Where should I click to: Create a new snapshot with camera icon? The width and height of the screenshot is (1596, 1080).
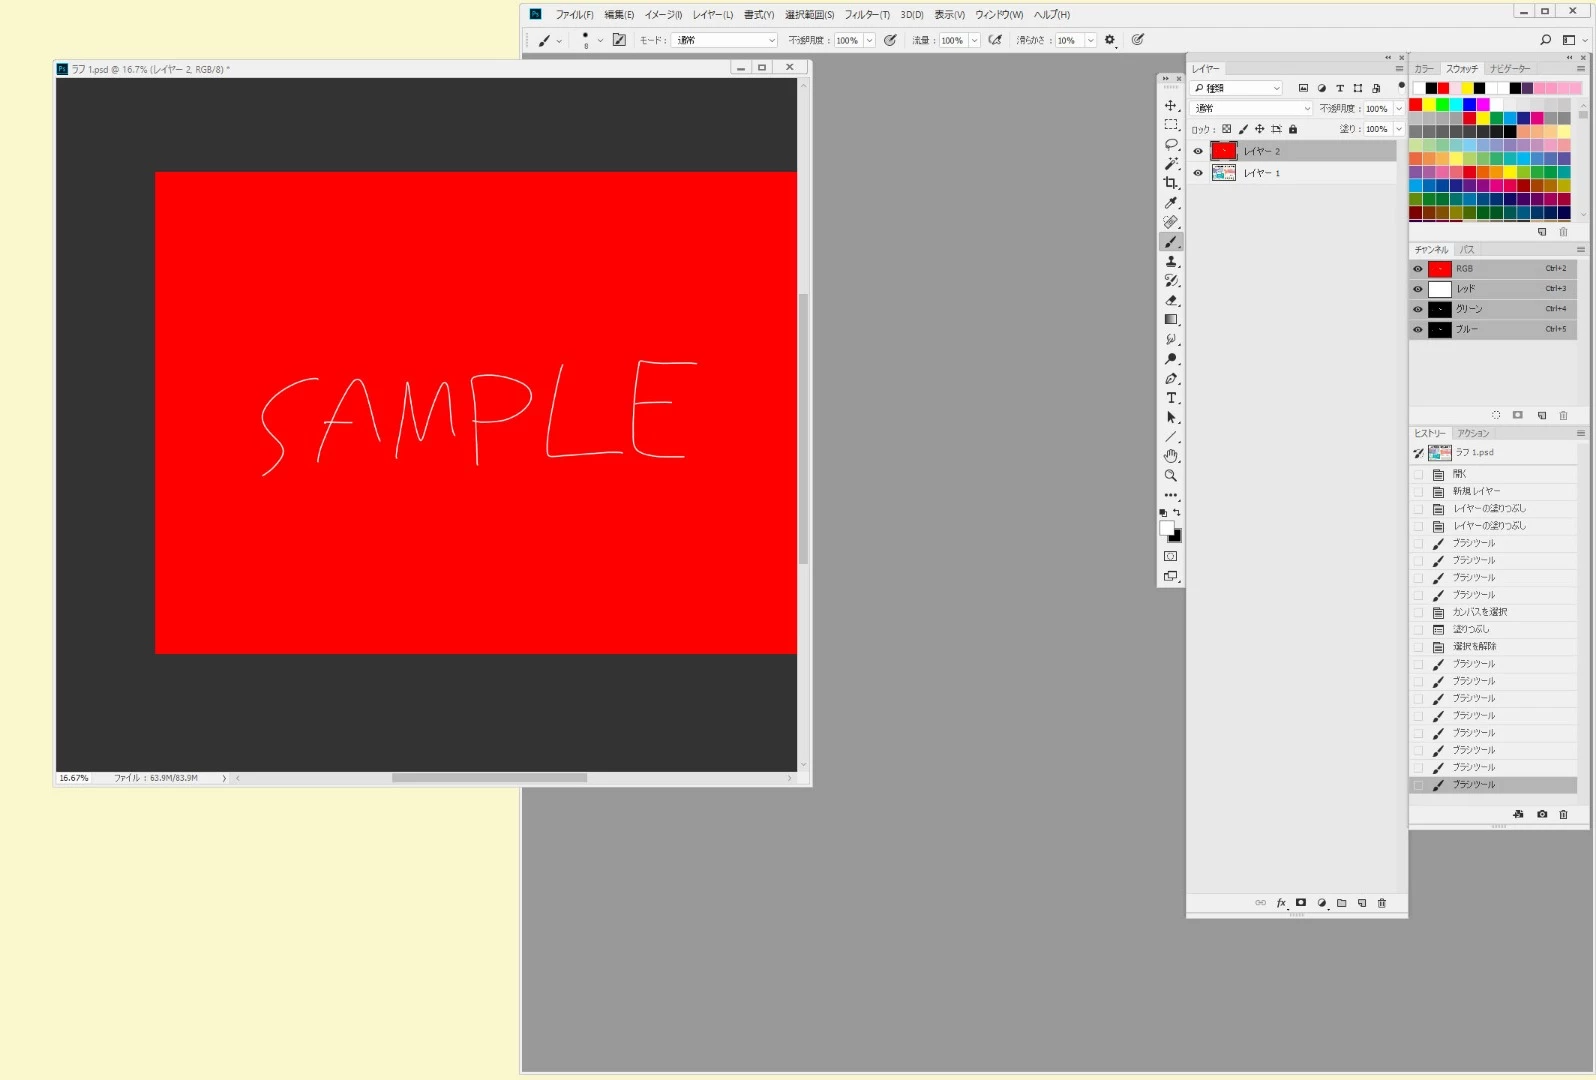1542,815
